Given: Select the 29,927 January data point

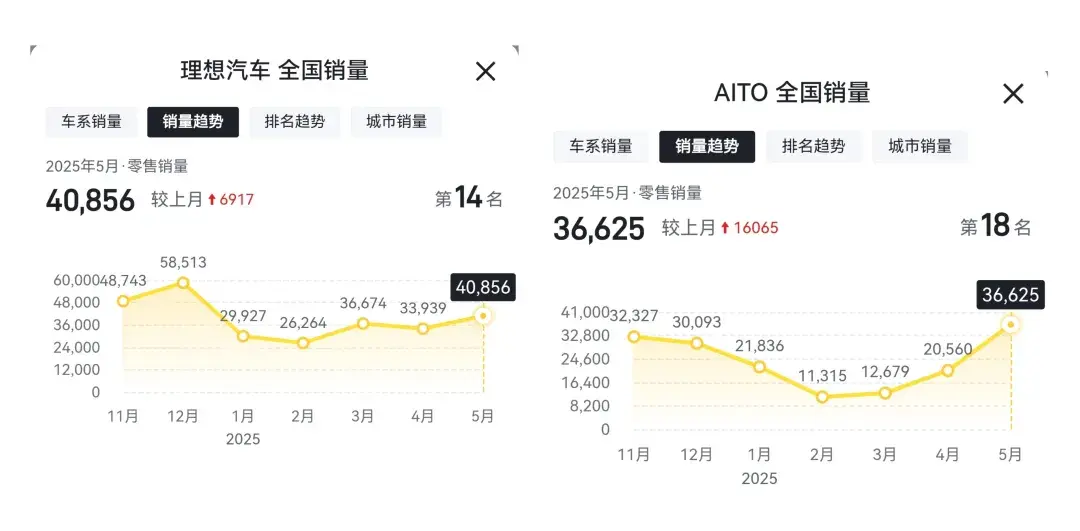Looking at the screenshot, I should [243, 336].
